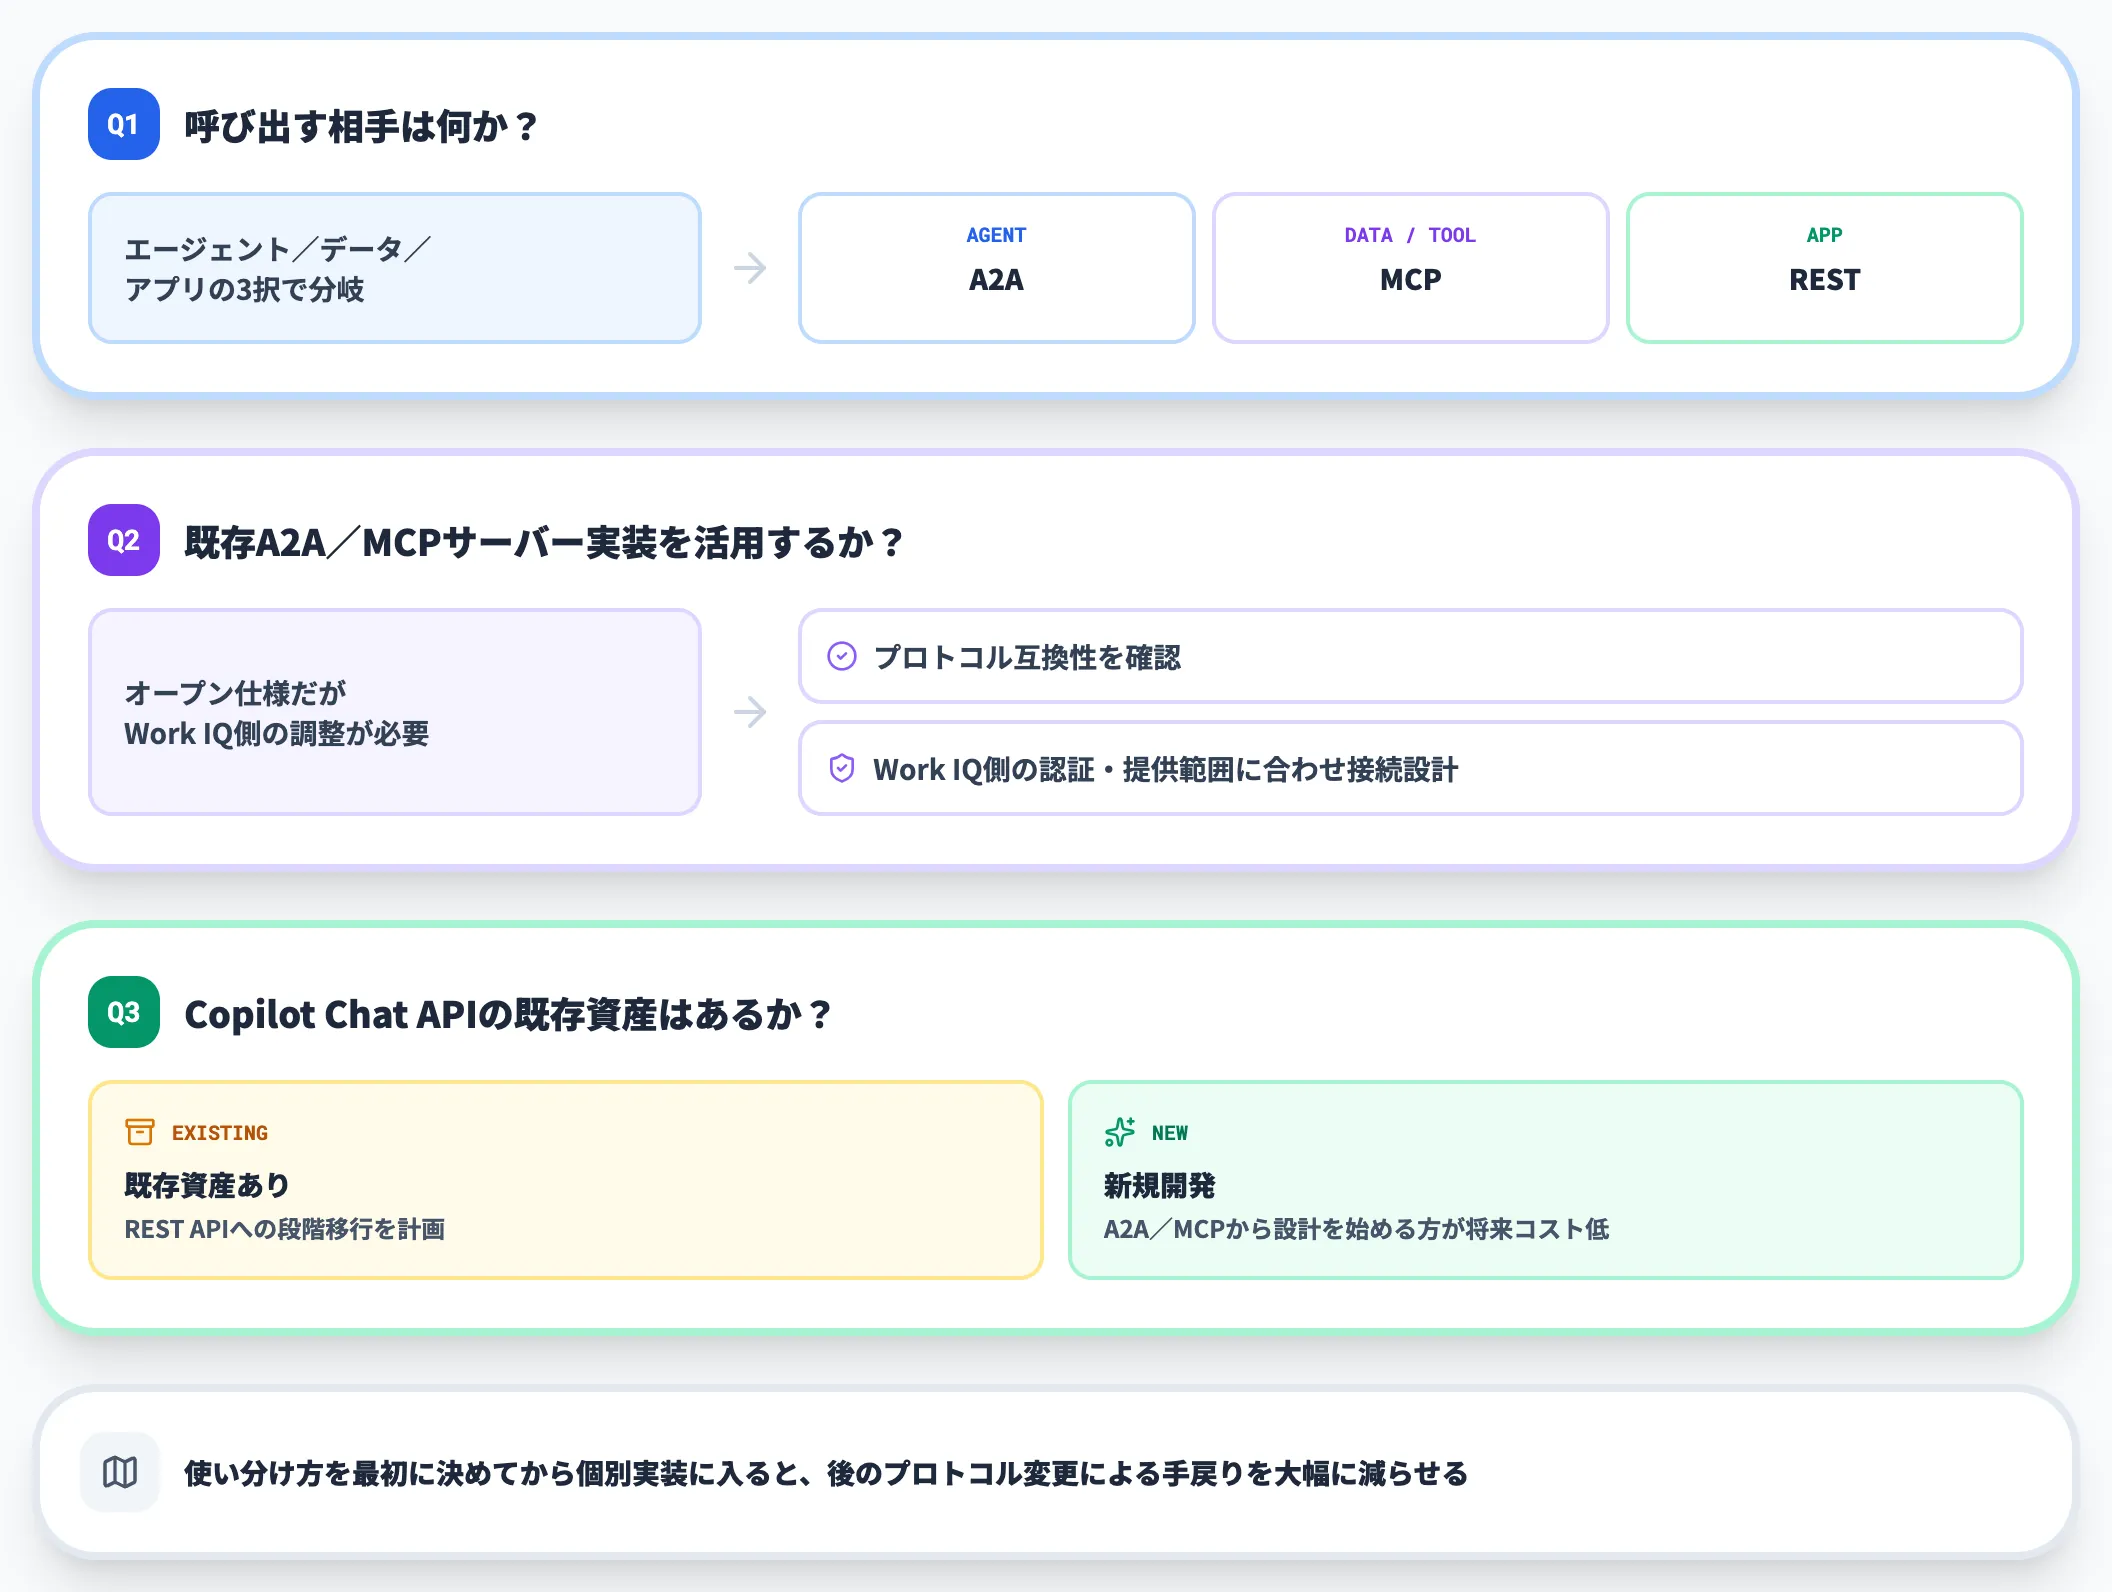The image size is (2112, 1592).
Task: Click the A2A title text
Action: pos(996,280)
